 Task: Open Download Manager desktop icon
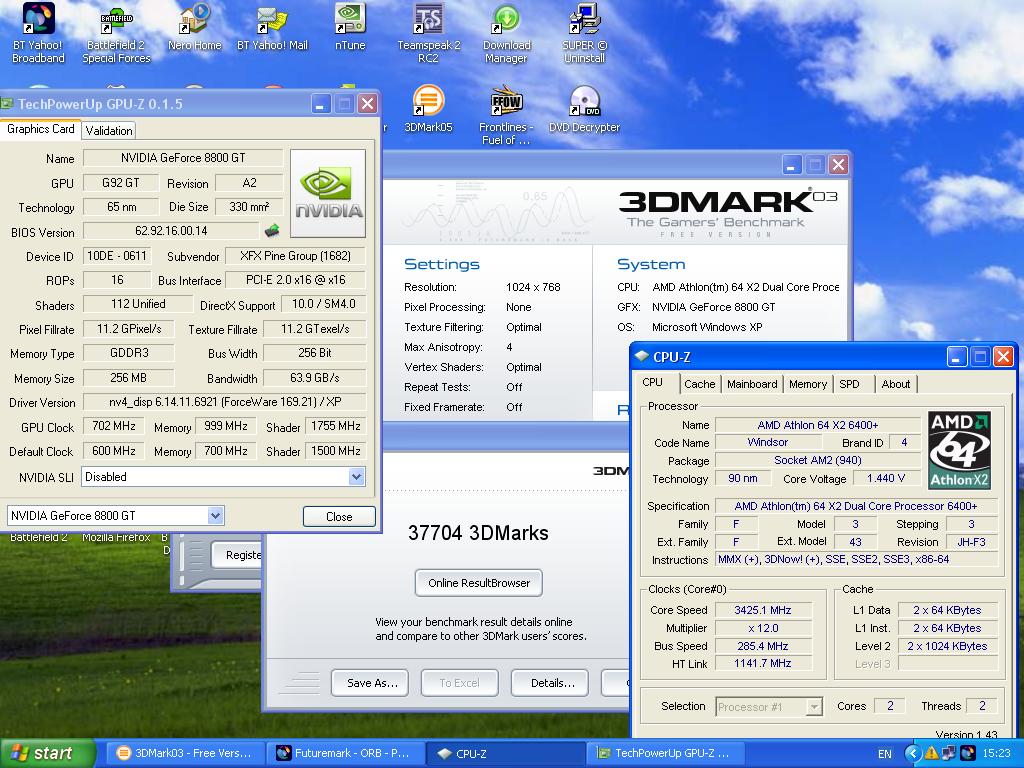point(506,33)
